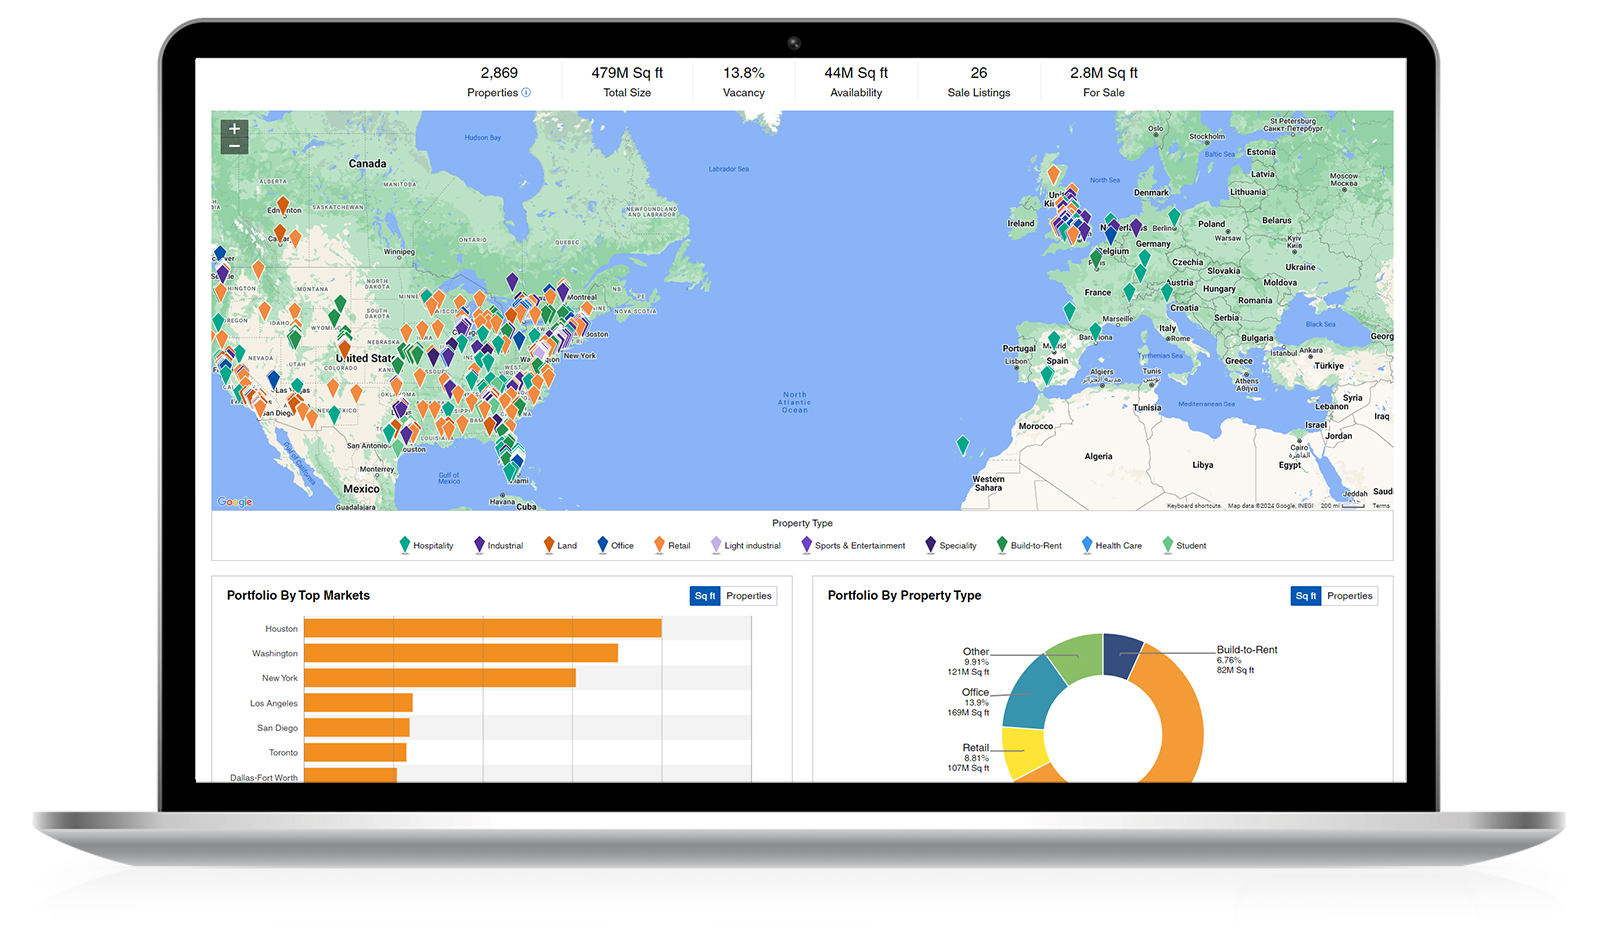The image size is (1600, 946).
Task: Switch Property Type chart to Properties
Action: 1349,596
